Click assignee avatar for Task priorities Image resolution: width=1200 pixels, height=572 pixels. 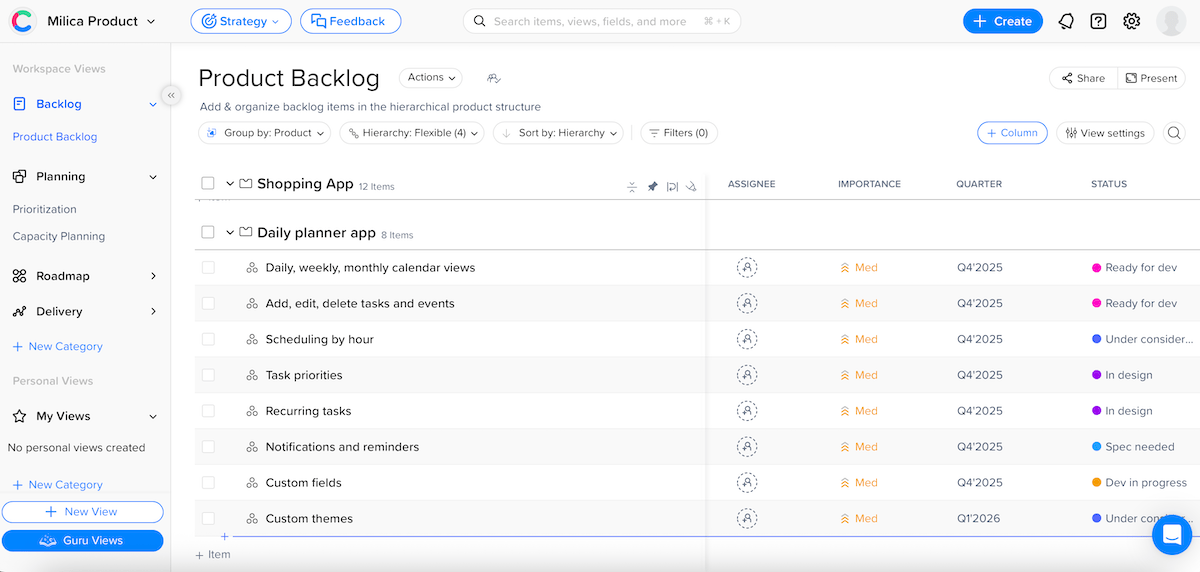747,375
